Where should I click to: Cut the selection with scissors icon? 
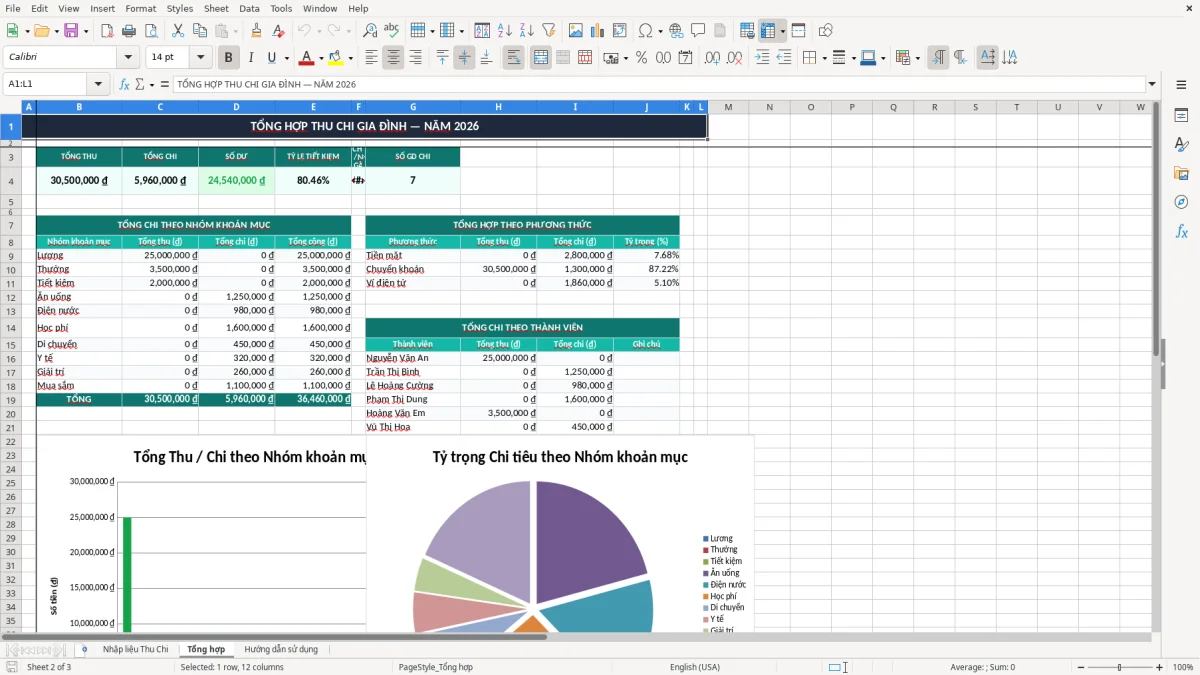178,31
